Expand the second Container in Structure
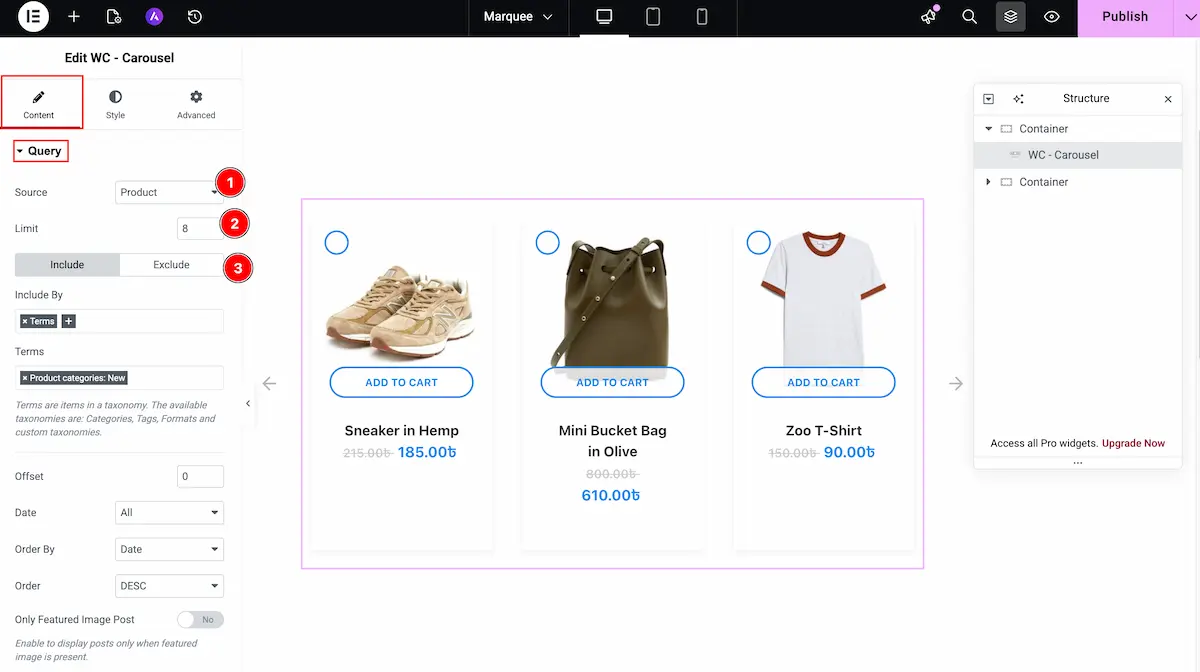The image size is (1200, 672). pos(989,182)
